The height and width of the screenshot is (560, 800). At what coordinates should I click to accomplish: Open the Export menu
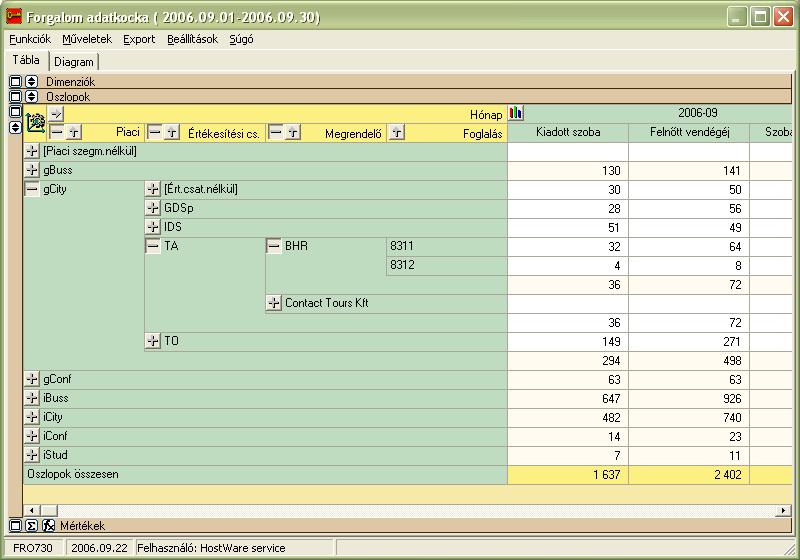click(139, 39)
